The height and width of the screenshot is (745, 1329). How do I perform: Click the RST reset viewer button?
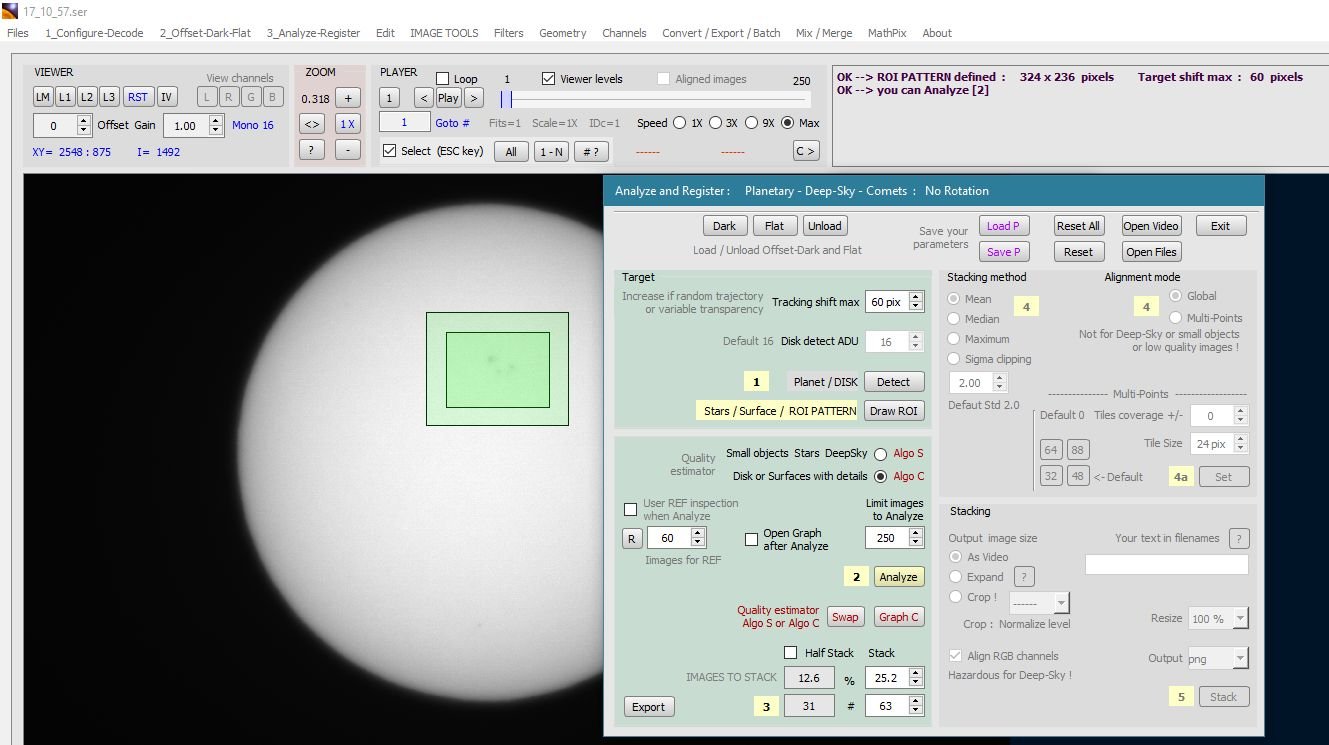point(138,97)
